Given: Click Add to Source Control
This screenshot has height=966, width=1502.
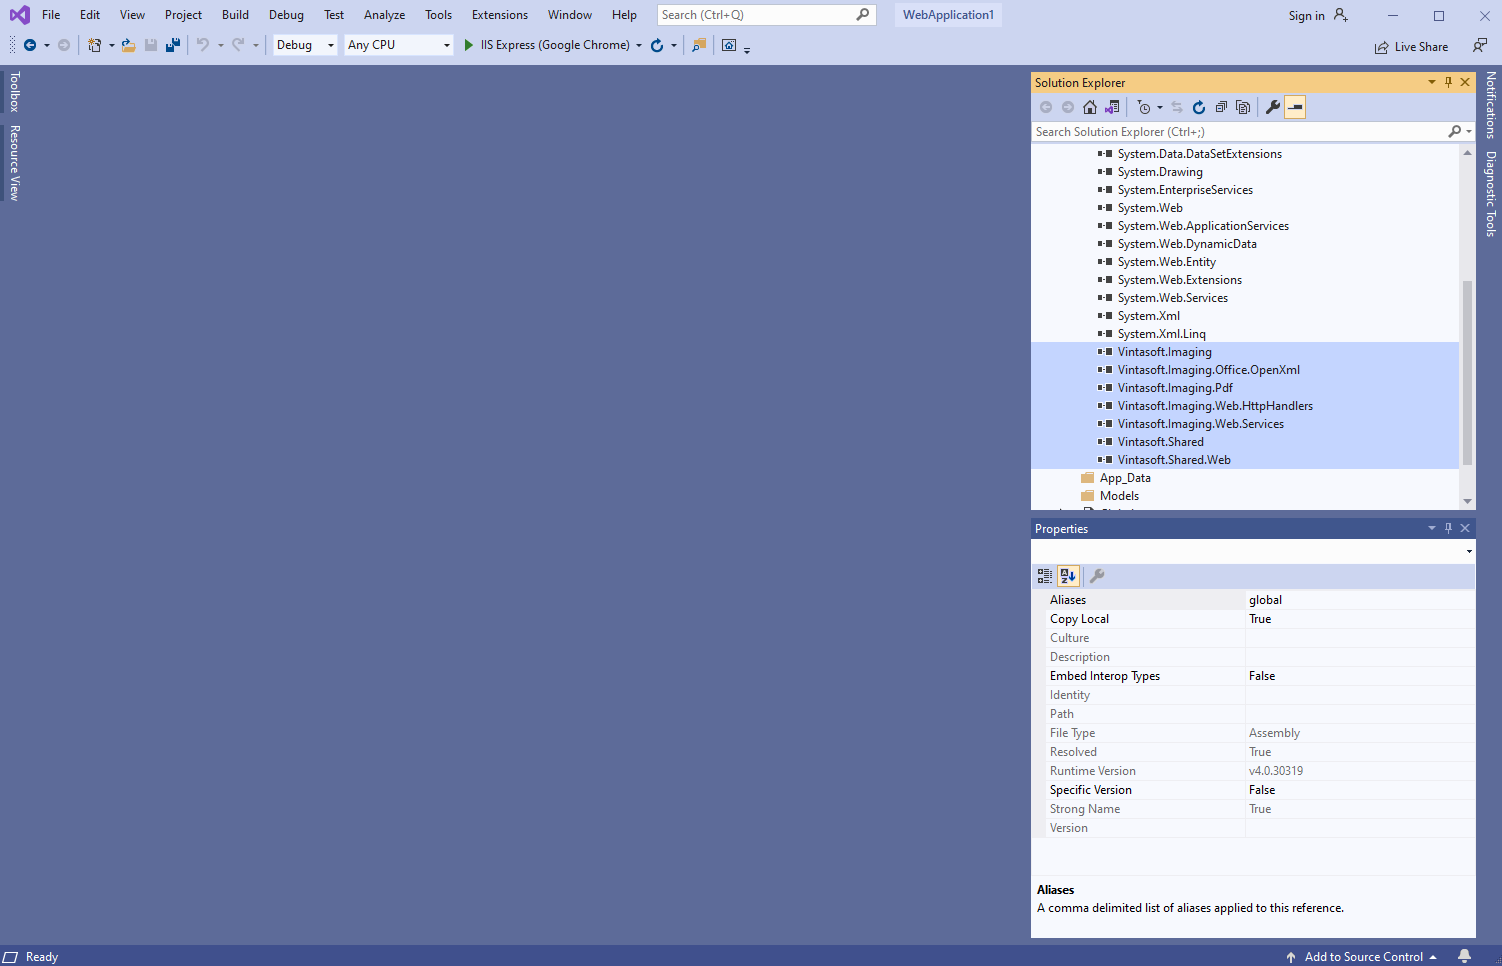Looking at the screenshot, I should (x=1362, y=957).
